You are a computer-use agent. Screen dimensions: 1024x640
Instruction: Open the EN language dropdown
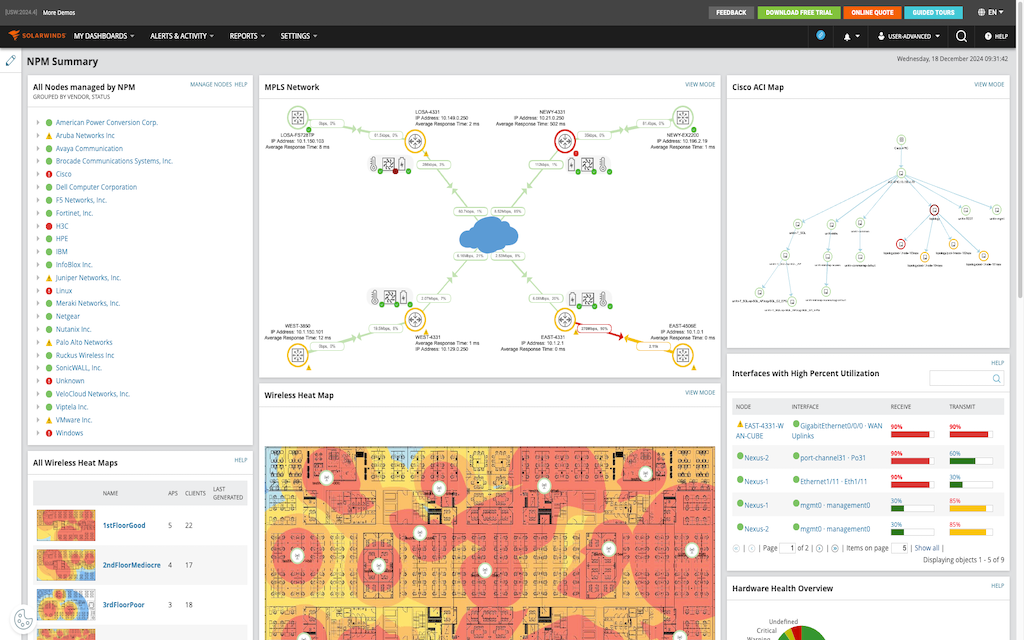pyautogui.click(x=991, y=12)
